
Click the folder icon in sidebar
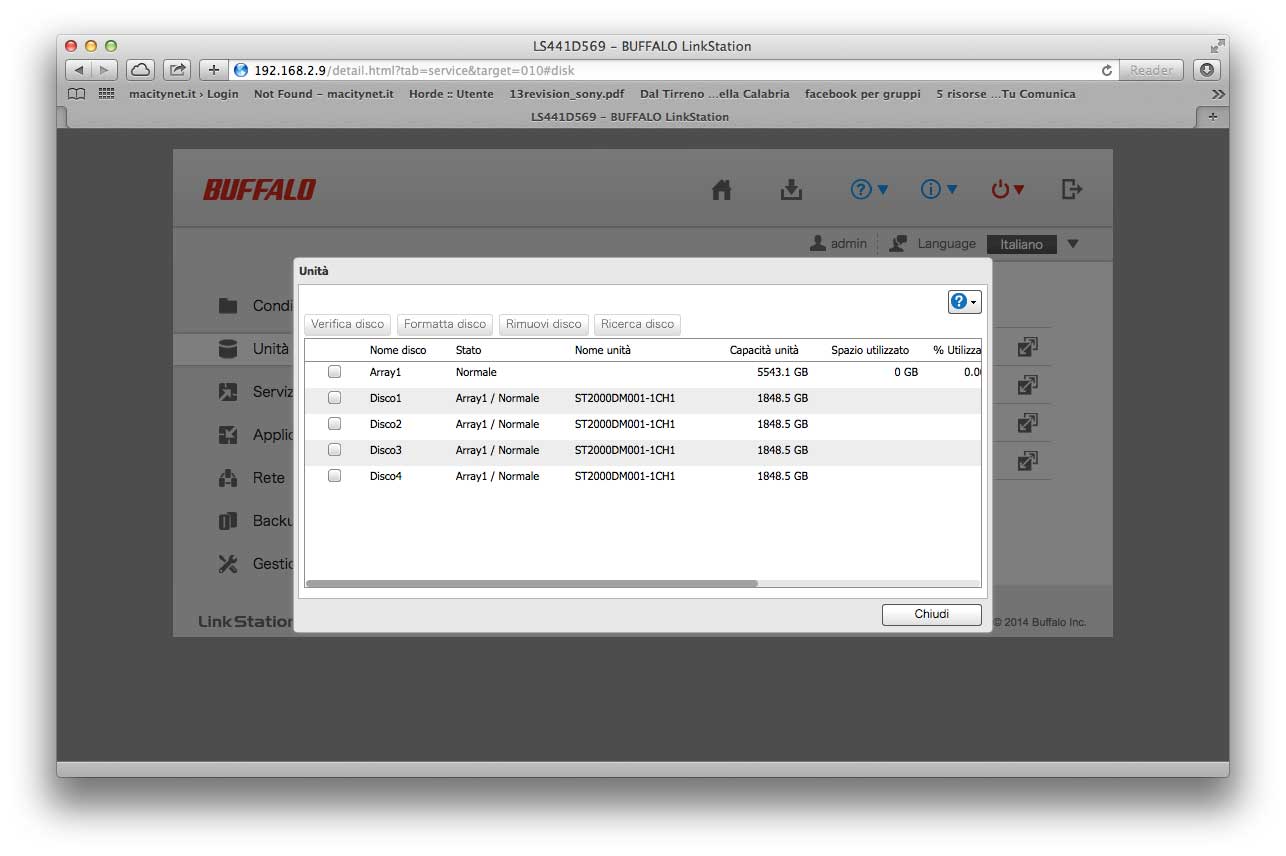228,306
